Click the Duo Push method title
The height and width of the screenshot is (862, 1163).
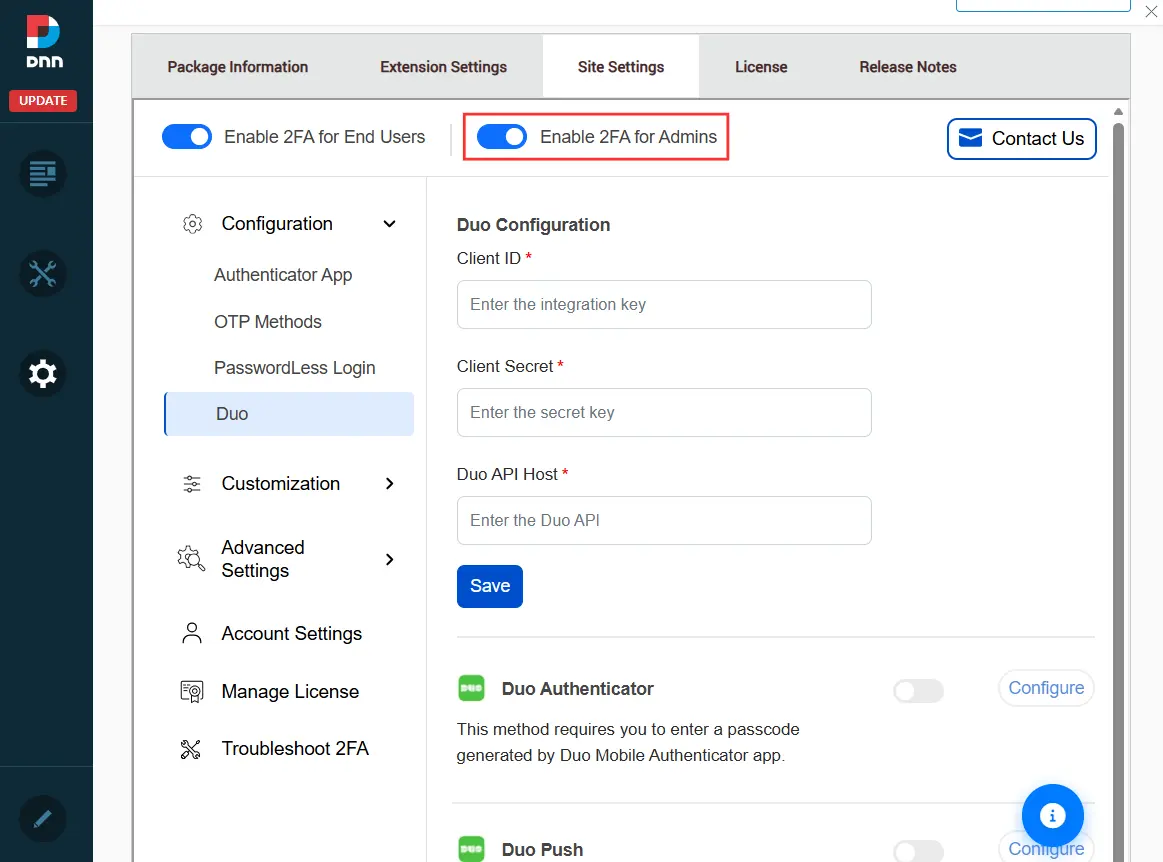click(542, 849)
